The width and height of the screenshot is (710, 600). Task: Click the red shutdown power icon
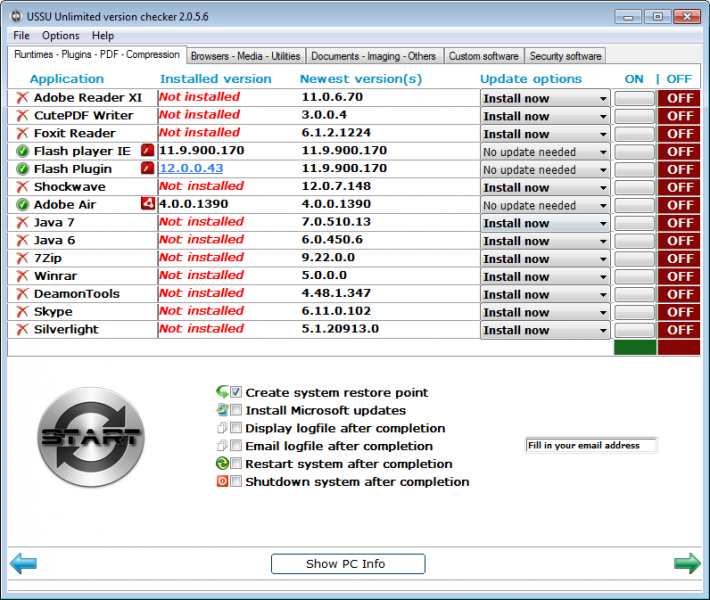click(222, 481)
